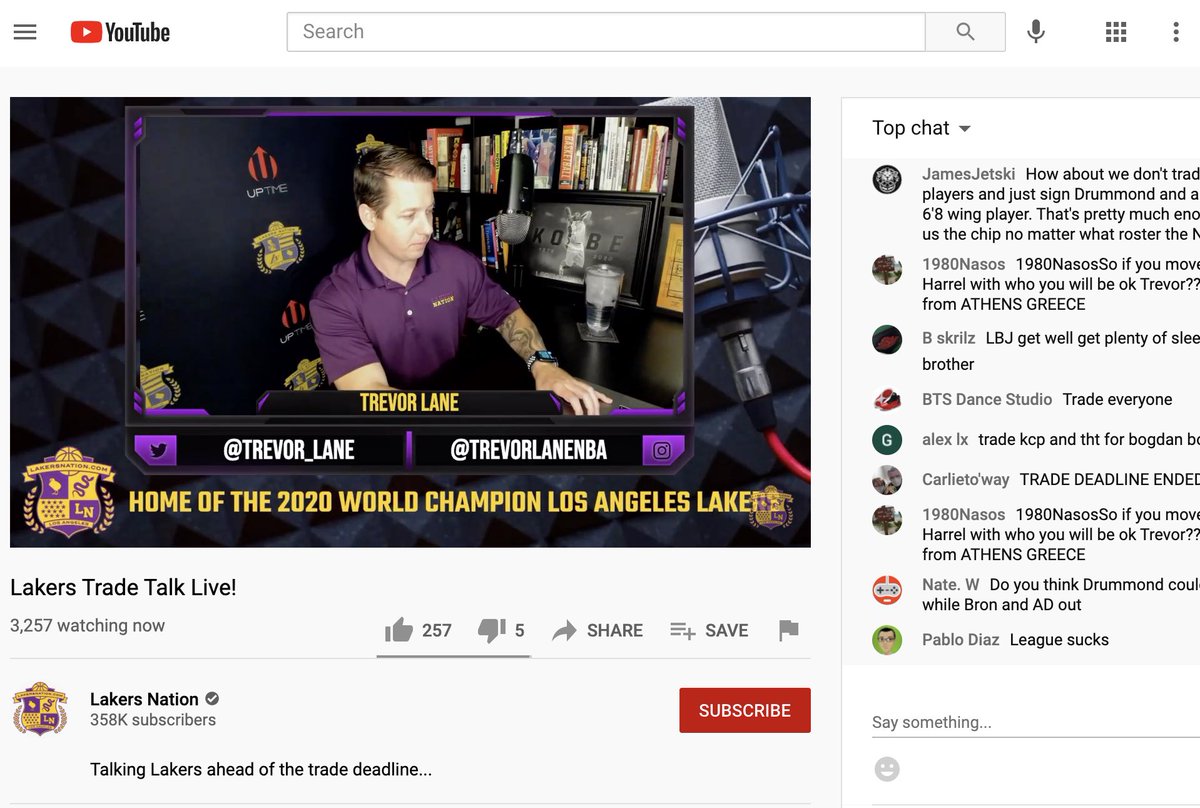Expand the Top chat dropdown
The width and height of the screenshot is (1200, 808).
tap(921, 128)
